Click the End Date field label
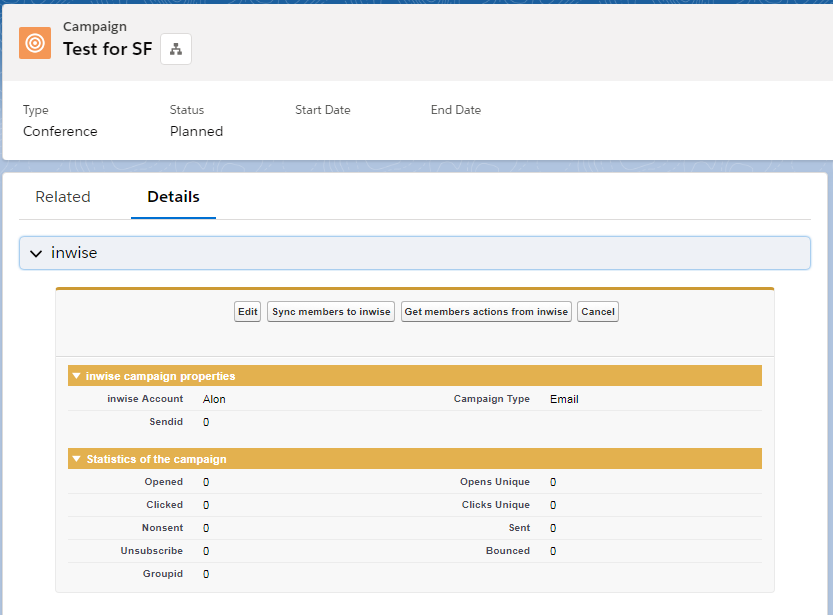The image size is (833, 615). point(455,110)
